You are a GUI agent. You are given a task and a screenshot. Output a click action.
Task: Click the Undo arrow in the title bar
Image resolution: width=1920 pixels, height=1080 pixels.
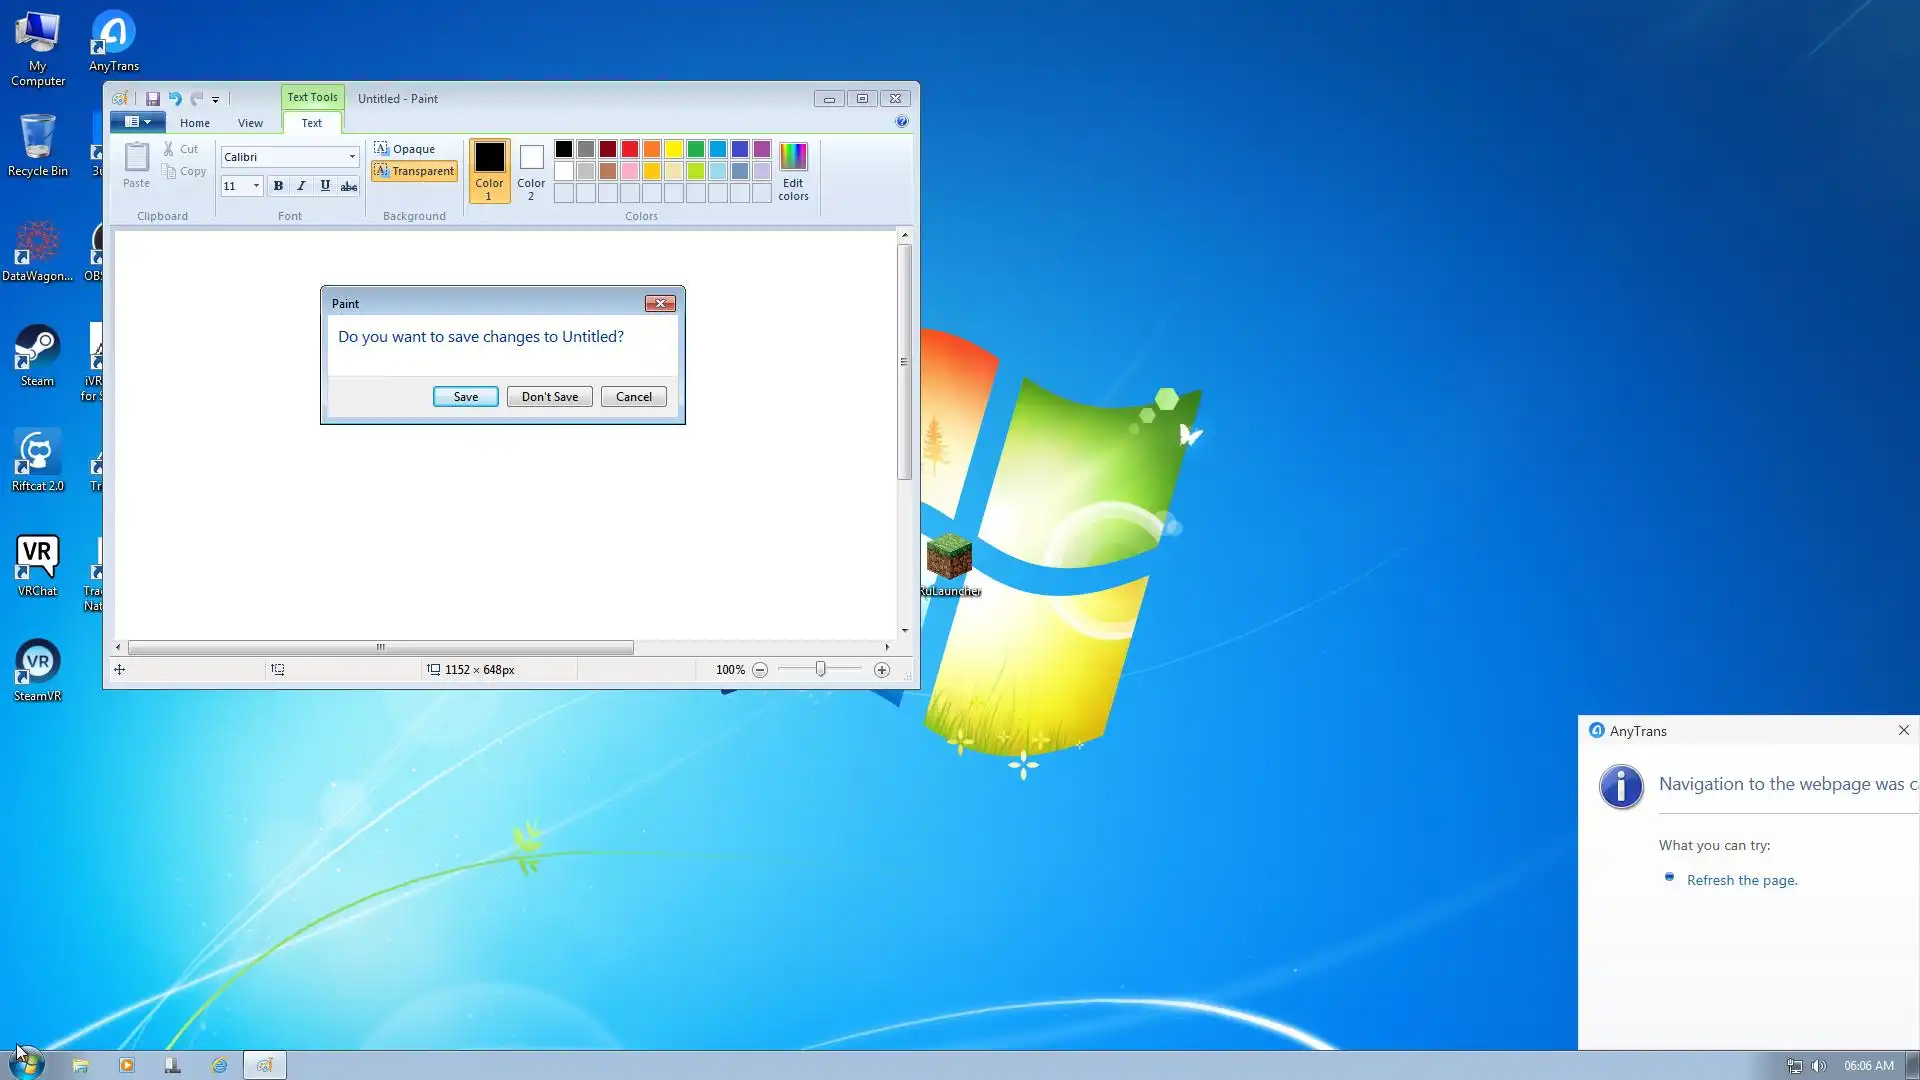pyautogui.click(x=175, y=99)
